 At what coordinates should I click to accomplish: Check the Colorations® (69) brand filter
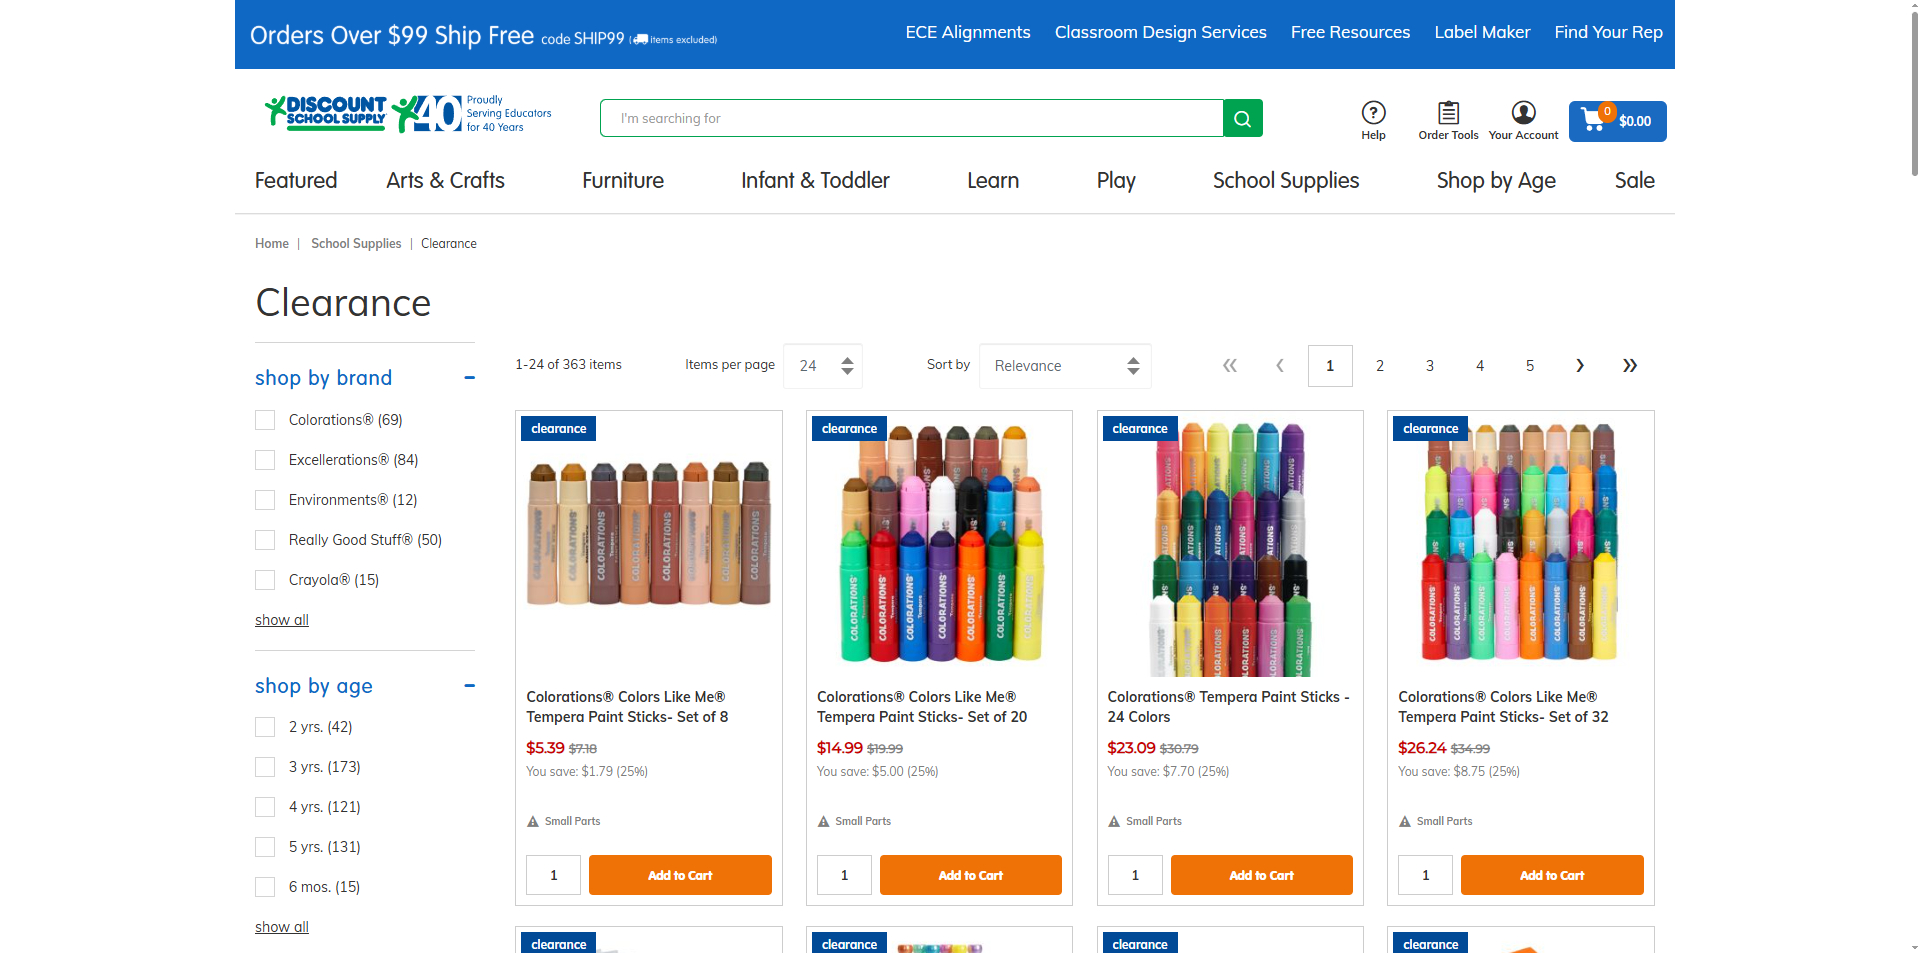click(265, 420)
